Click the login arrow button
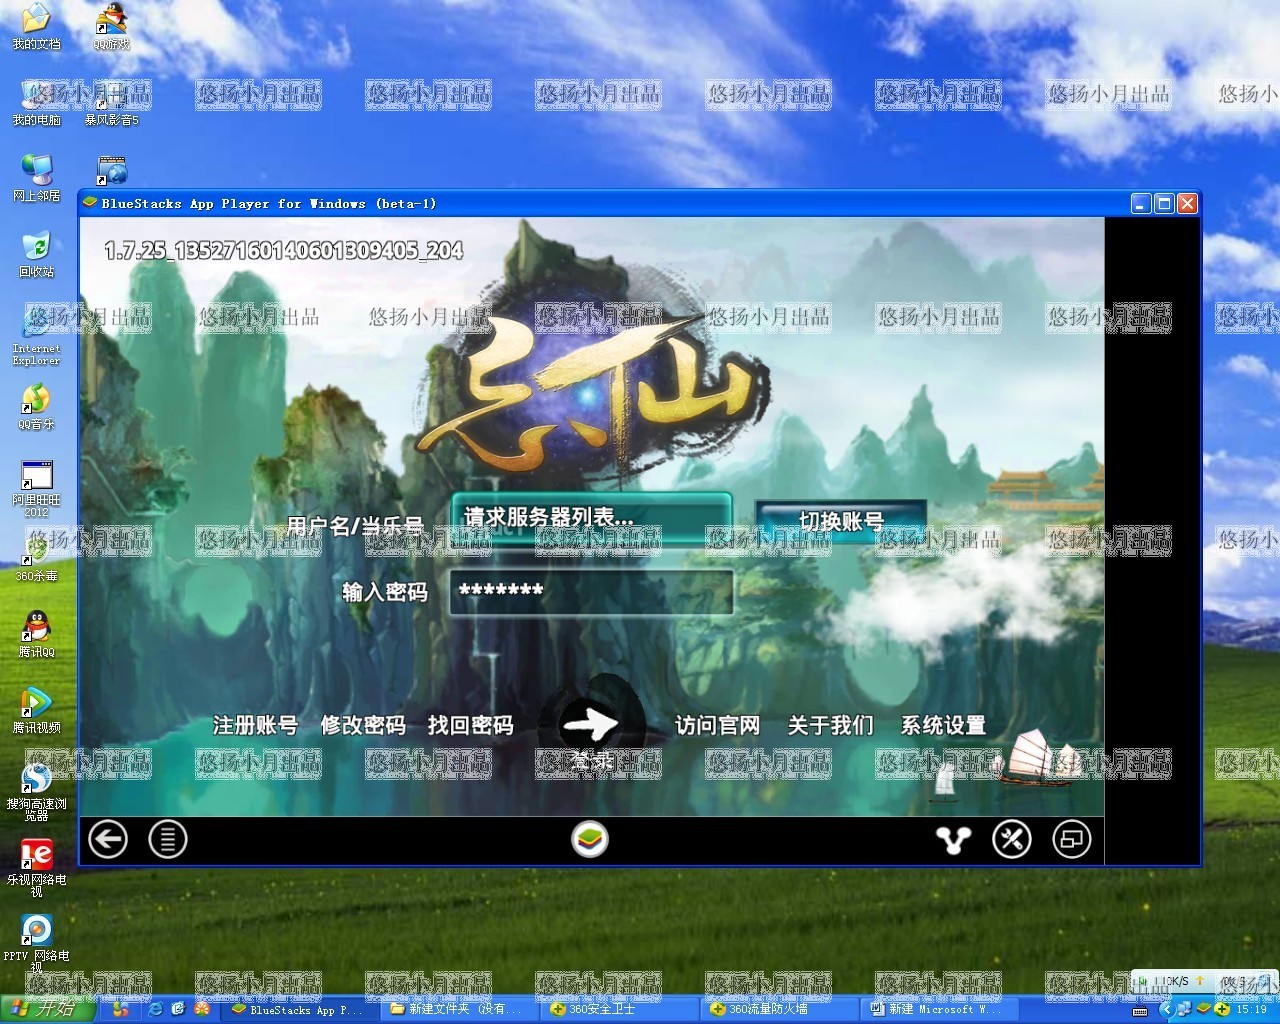Screen dimensions: 1280x1024 click(591, 725)
